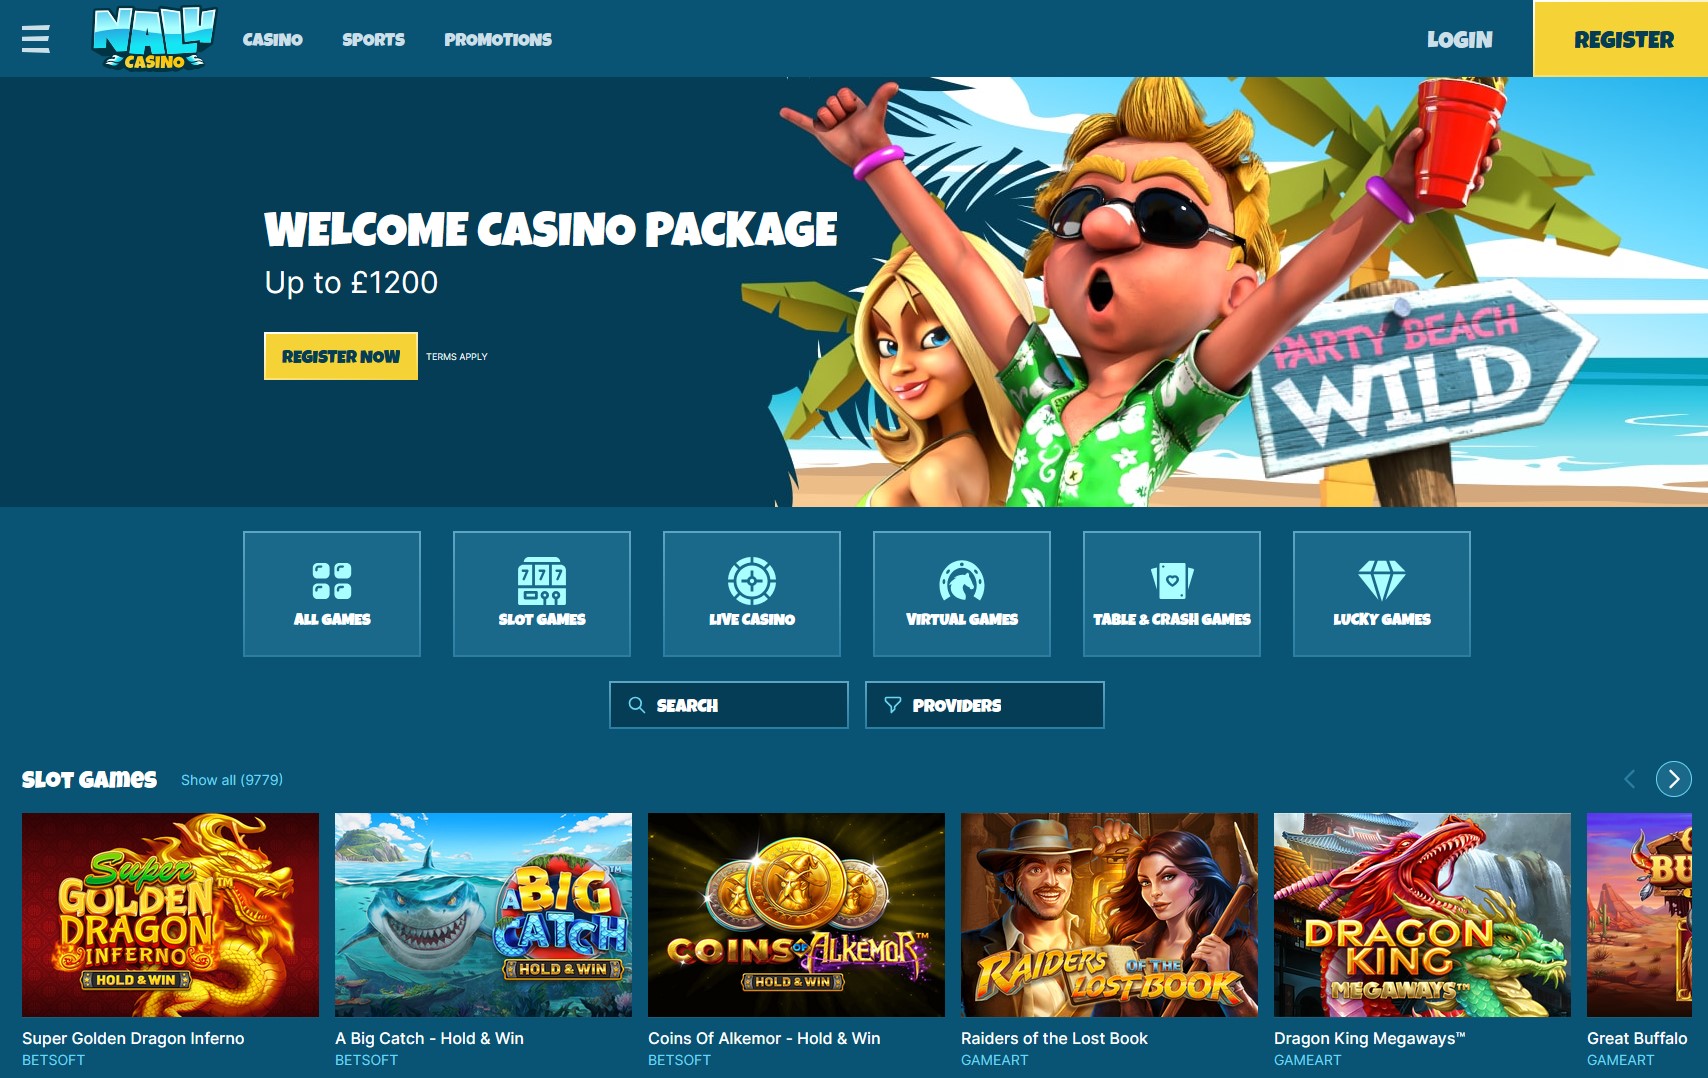
Task: Select the Virtual Games horse icon
Action: tap(962, 580)
